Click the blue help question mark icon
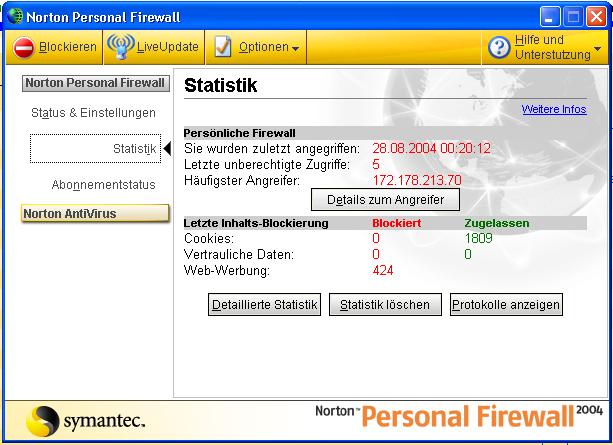613x445 pixels. [x=499, y=47]
